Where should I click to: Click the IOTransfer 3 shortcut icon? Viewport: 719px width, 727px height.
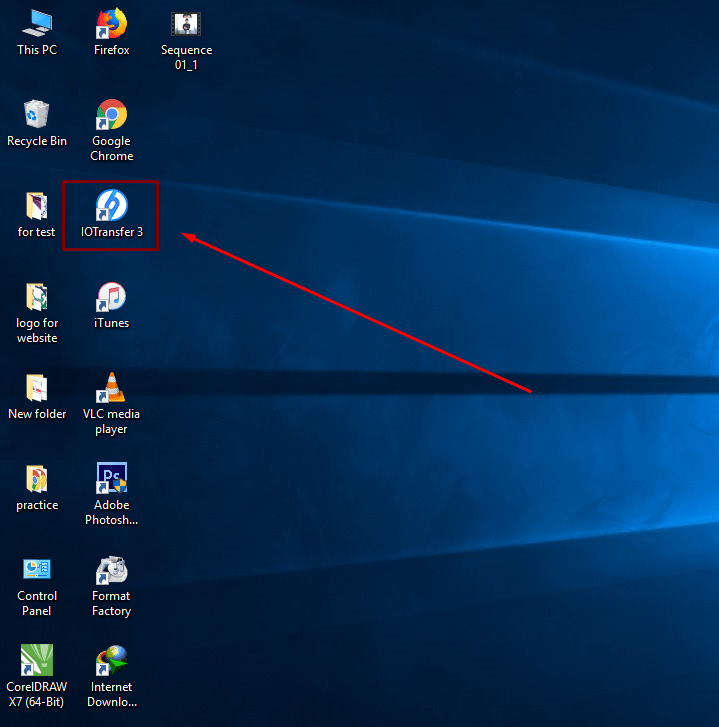click(x=111, y=205)
